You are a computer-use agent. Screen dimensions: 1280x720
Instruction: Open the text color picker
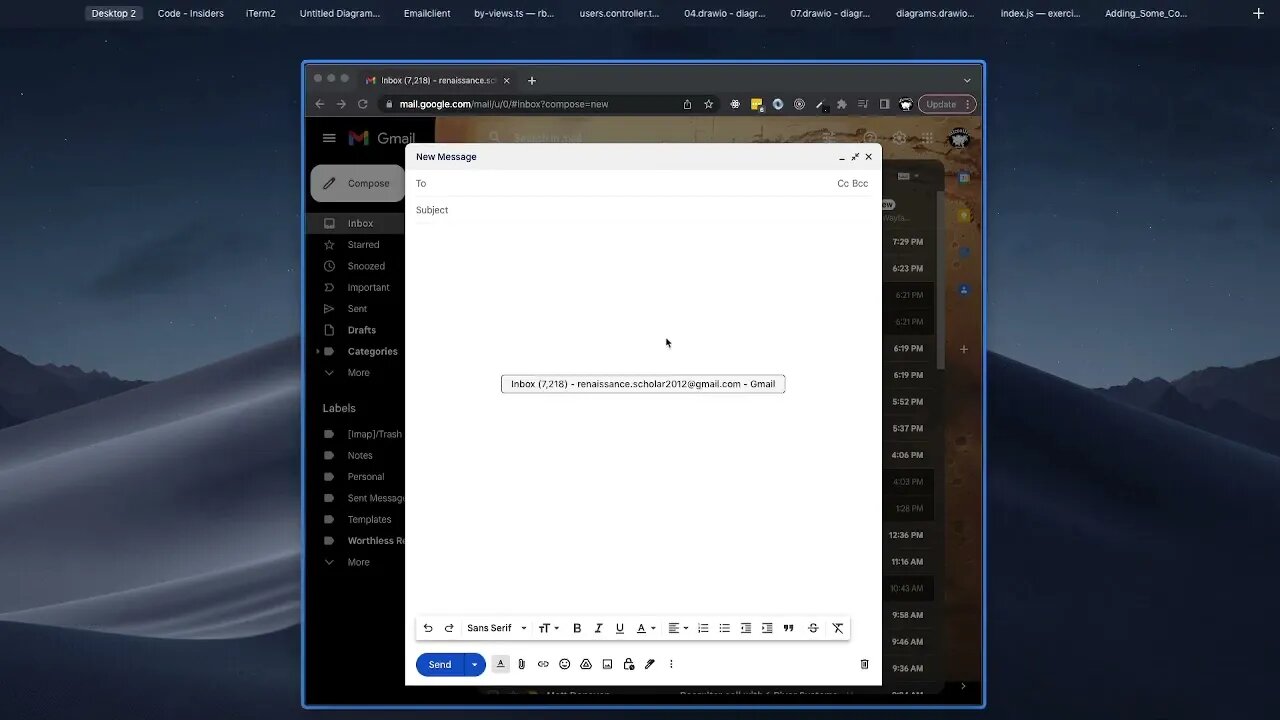click(x=646, y=628)
